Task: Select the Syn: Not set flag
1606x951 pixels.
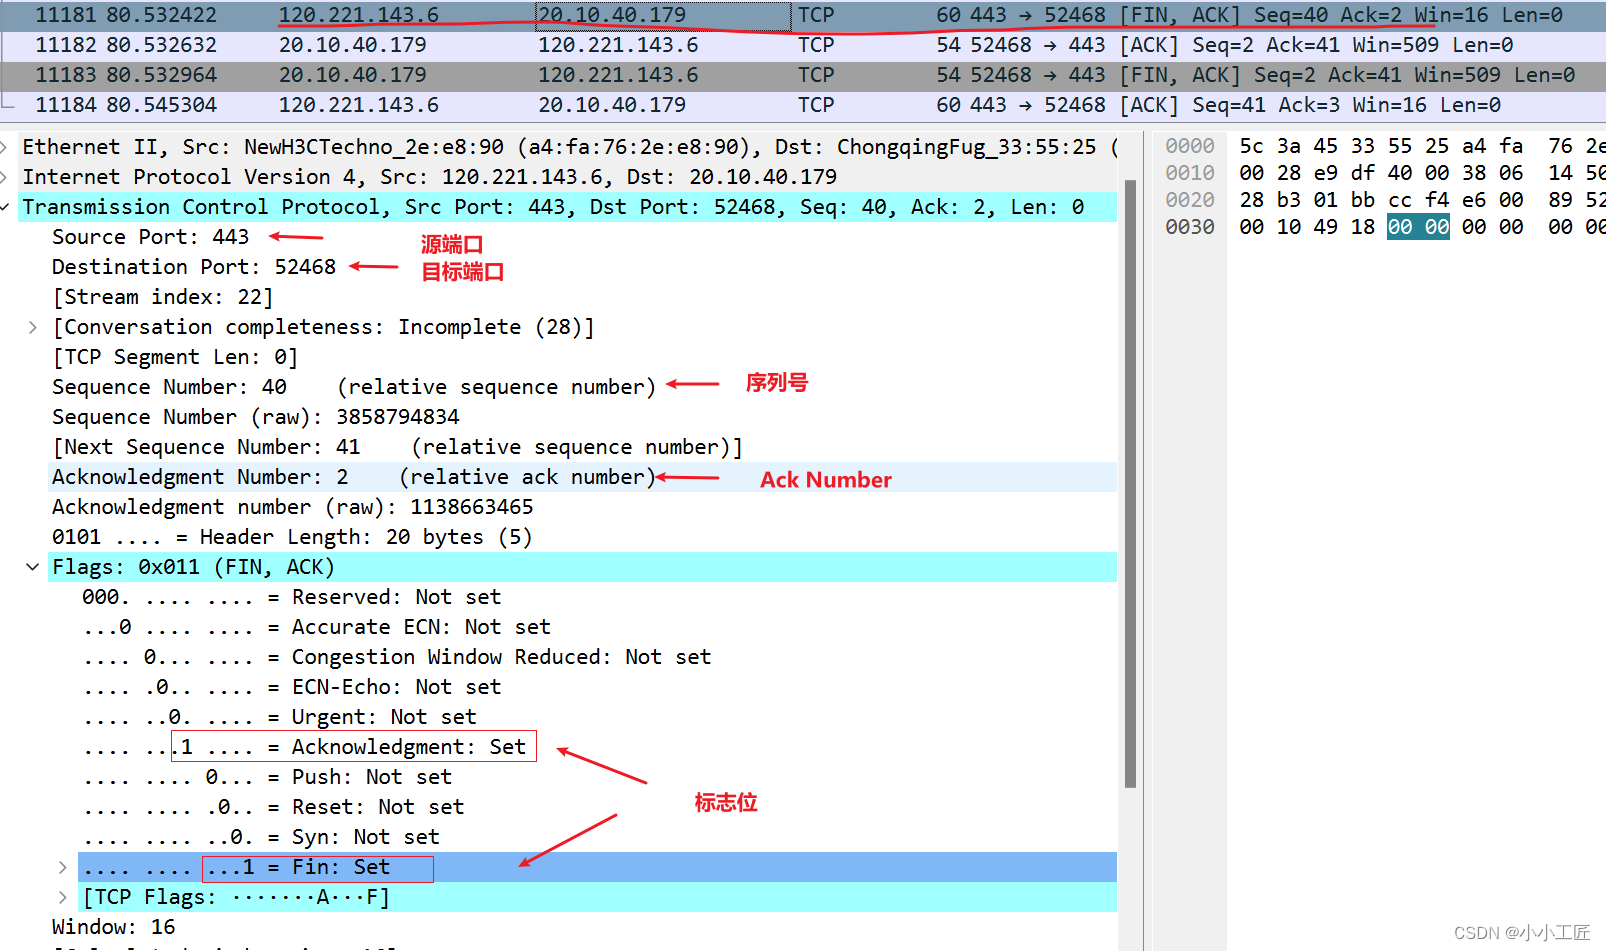Action: [261, 837]
